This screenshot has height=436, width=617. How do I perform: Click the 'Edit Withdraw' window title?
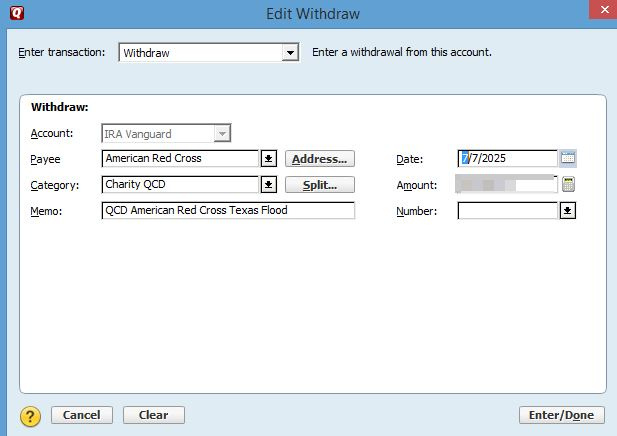[x=313, y=14]
